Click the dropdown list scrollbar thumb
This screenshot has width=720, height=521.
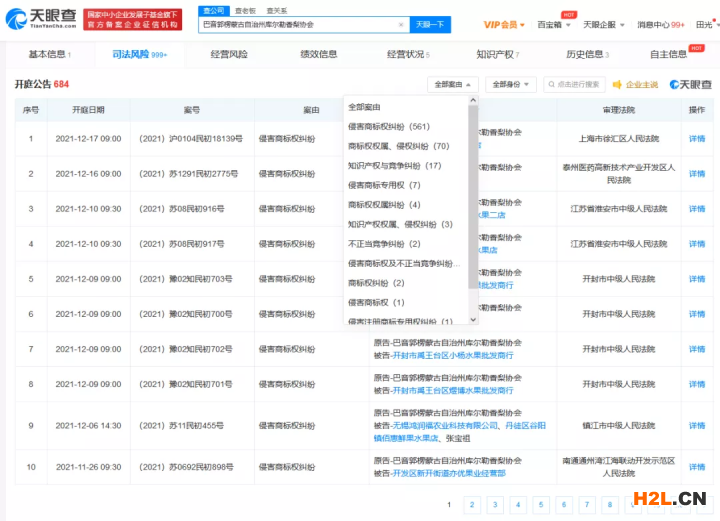point(473,196)
